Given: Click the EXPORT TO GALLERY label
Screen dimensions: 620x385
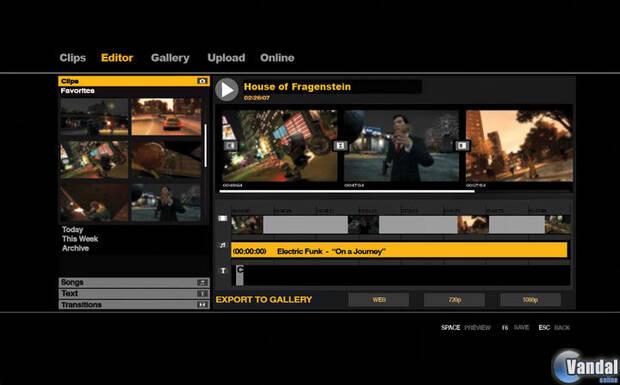Looking at the screenshot, I should [x=264, y=300].
